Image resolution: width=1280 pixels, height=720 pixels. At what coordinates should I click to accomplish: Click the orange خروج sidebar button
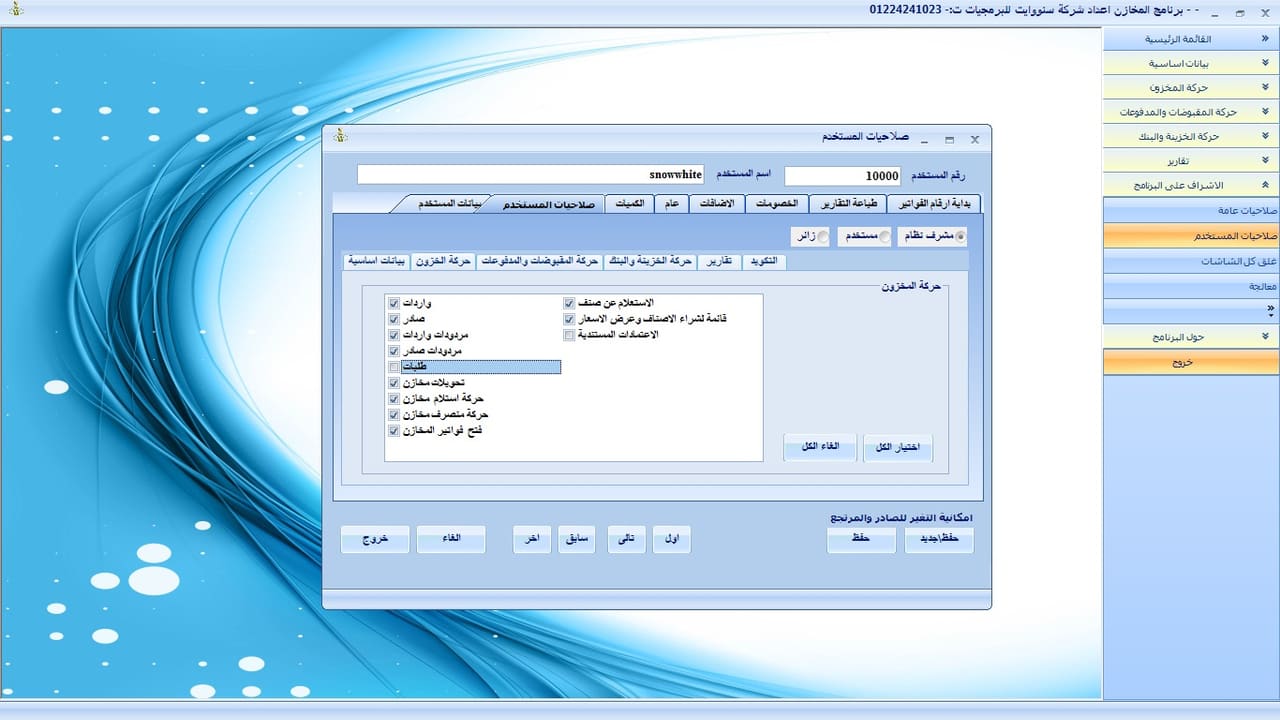tap(1191, 362)
